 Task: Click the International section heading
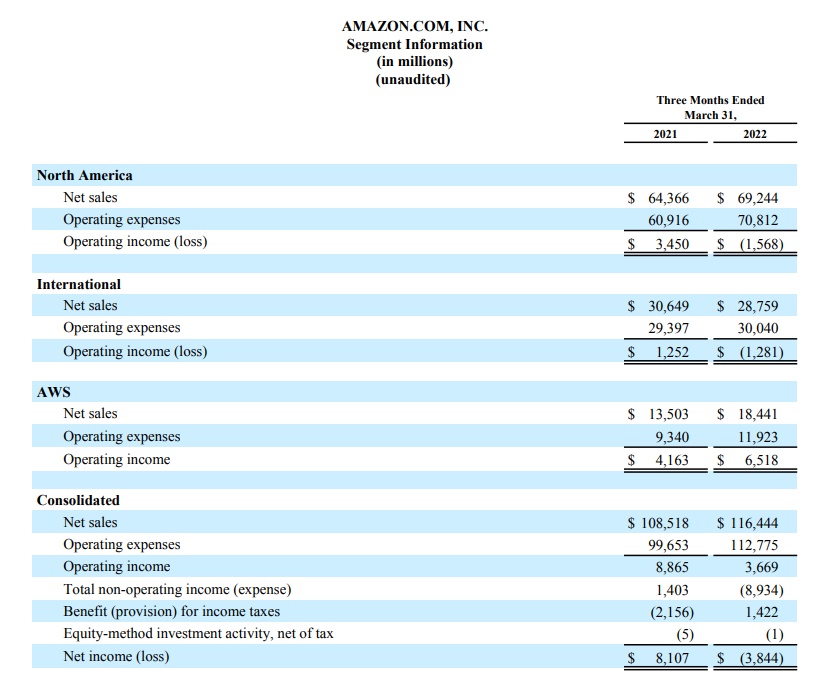[x=78, y=284]
